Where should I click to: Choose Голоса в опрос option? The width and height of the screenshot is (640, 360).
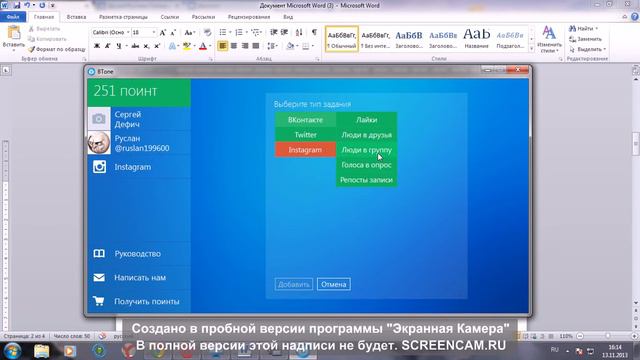(367, 165)
